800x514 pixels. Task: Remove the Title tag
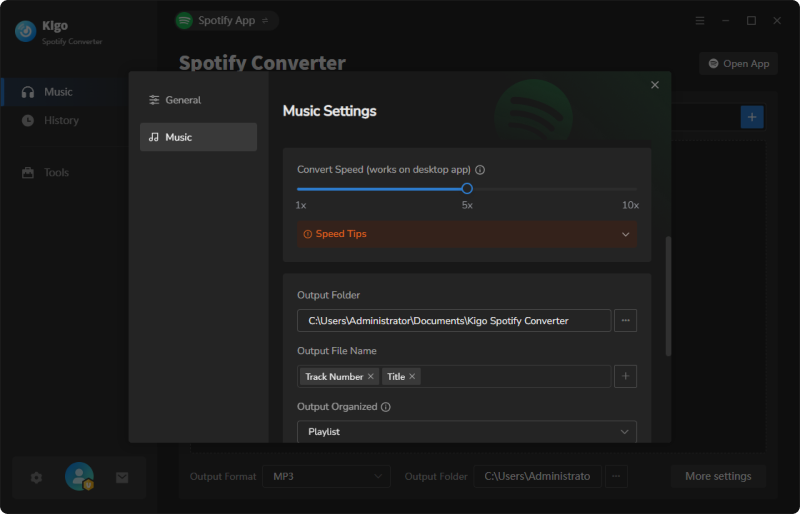(x=412, y=376)
